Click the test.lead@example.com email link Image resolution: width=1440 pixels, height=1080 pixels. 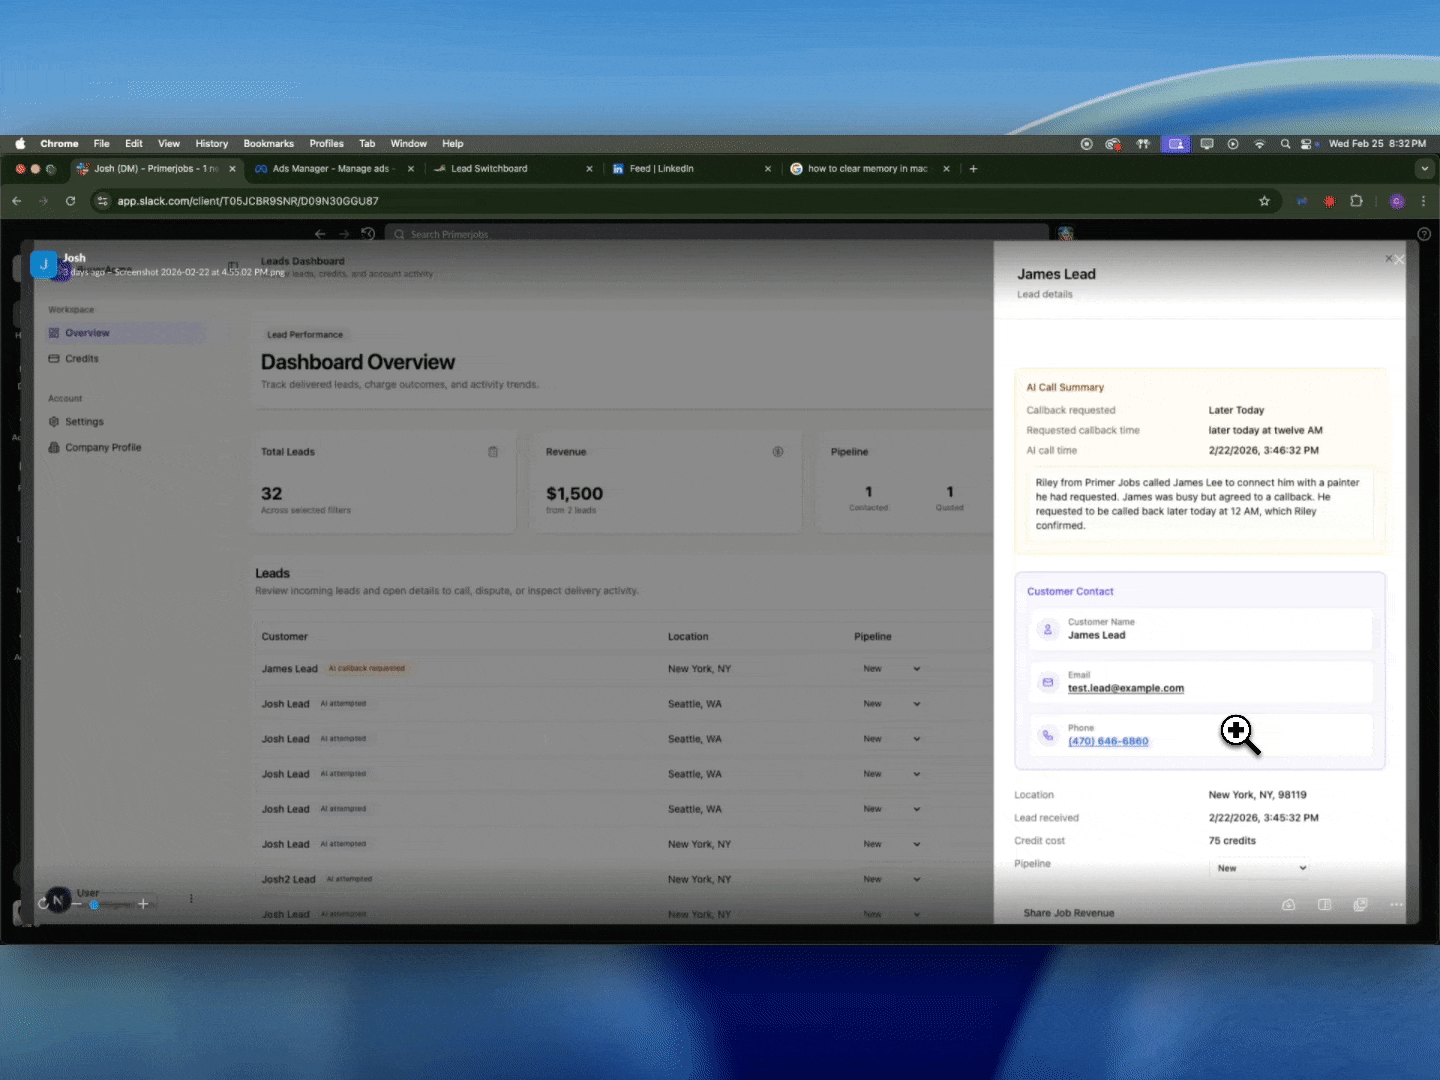(1127, 688)
